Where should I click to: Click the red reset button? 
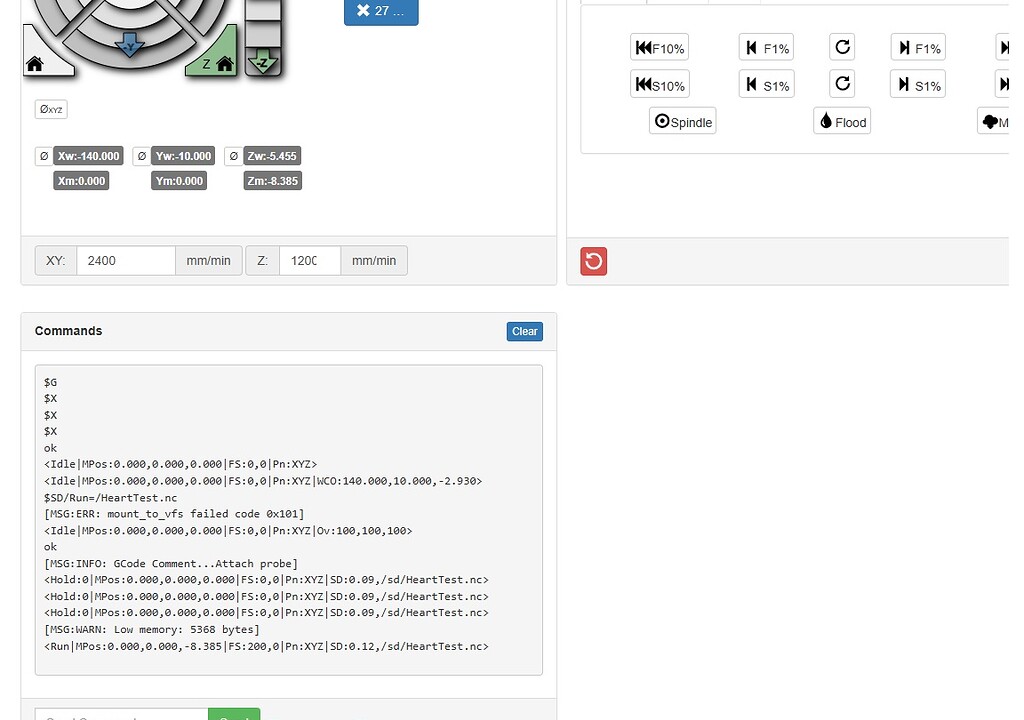coord(593,261)
